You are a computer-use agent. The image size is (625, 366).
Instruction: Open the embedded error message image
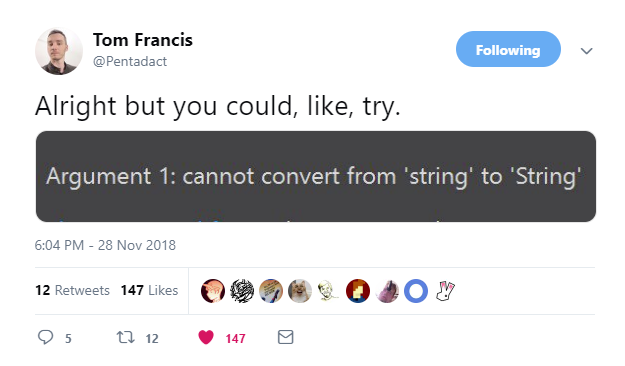click(316, 176)
